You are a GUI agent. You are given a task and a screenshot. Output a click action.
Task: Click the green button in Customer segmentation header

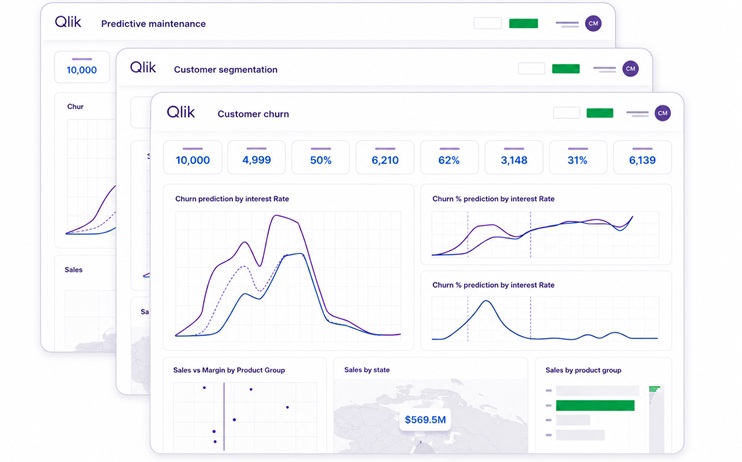pos(566,69)
